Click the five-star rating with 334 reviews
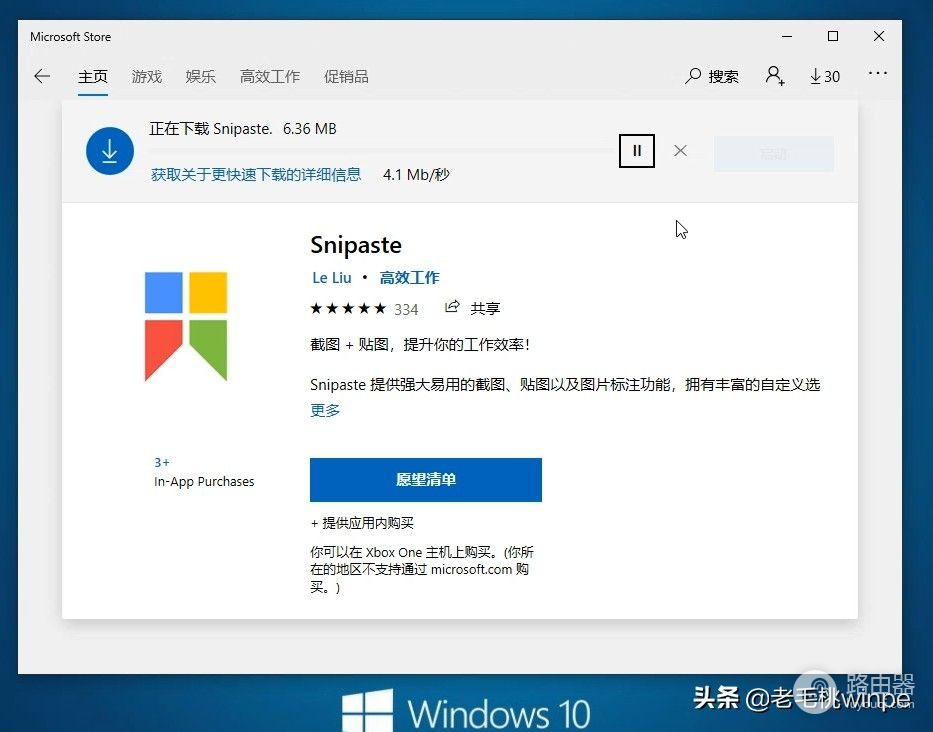 (364, 309)
